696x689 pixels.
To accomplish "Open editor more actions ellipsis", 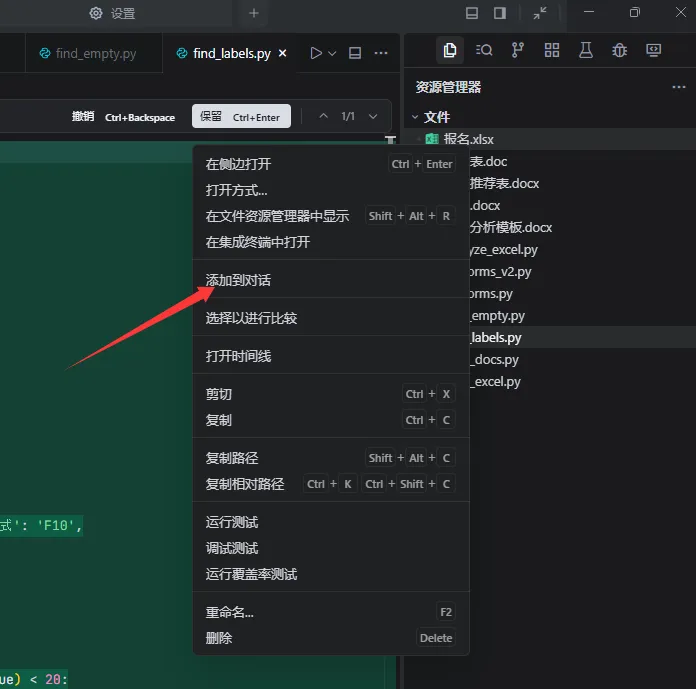I will click(381, 53).
